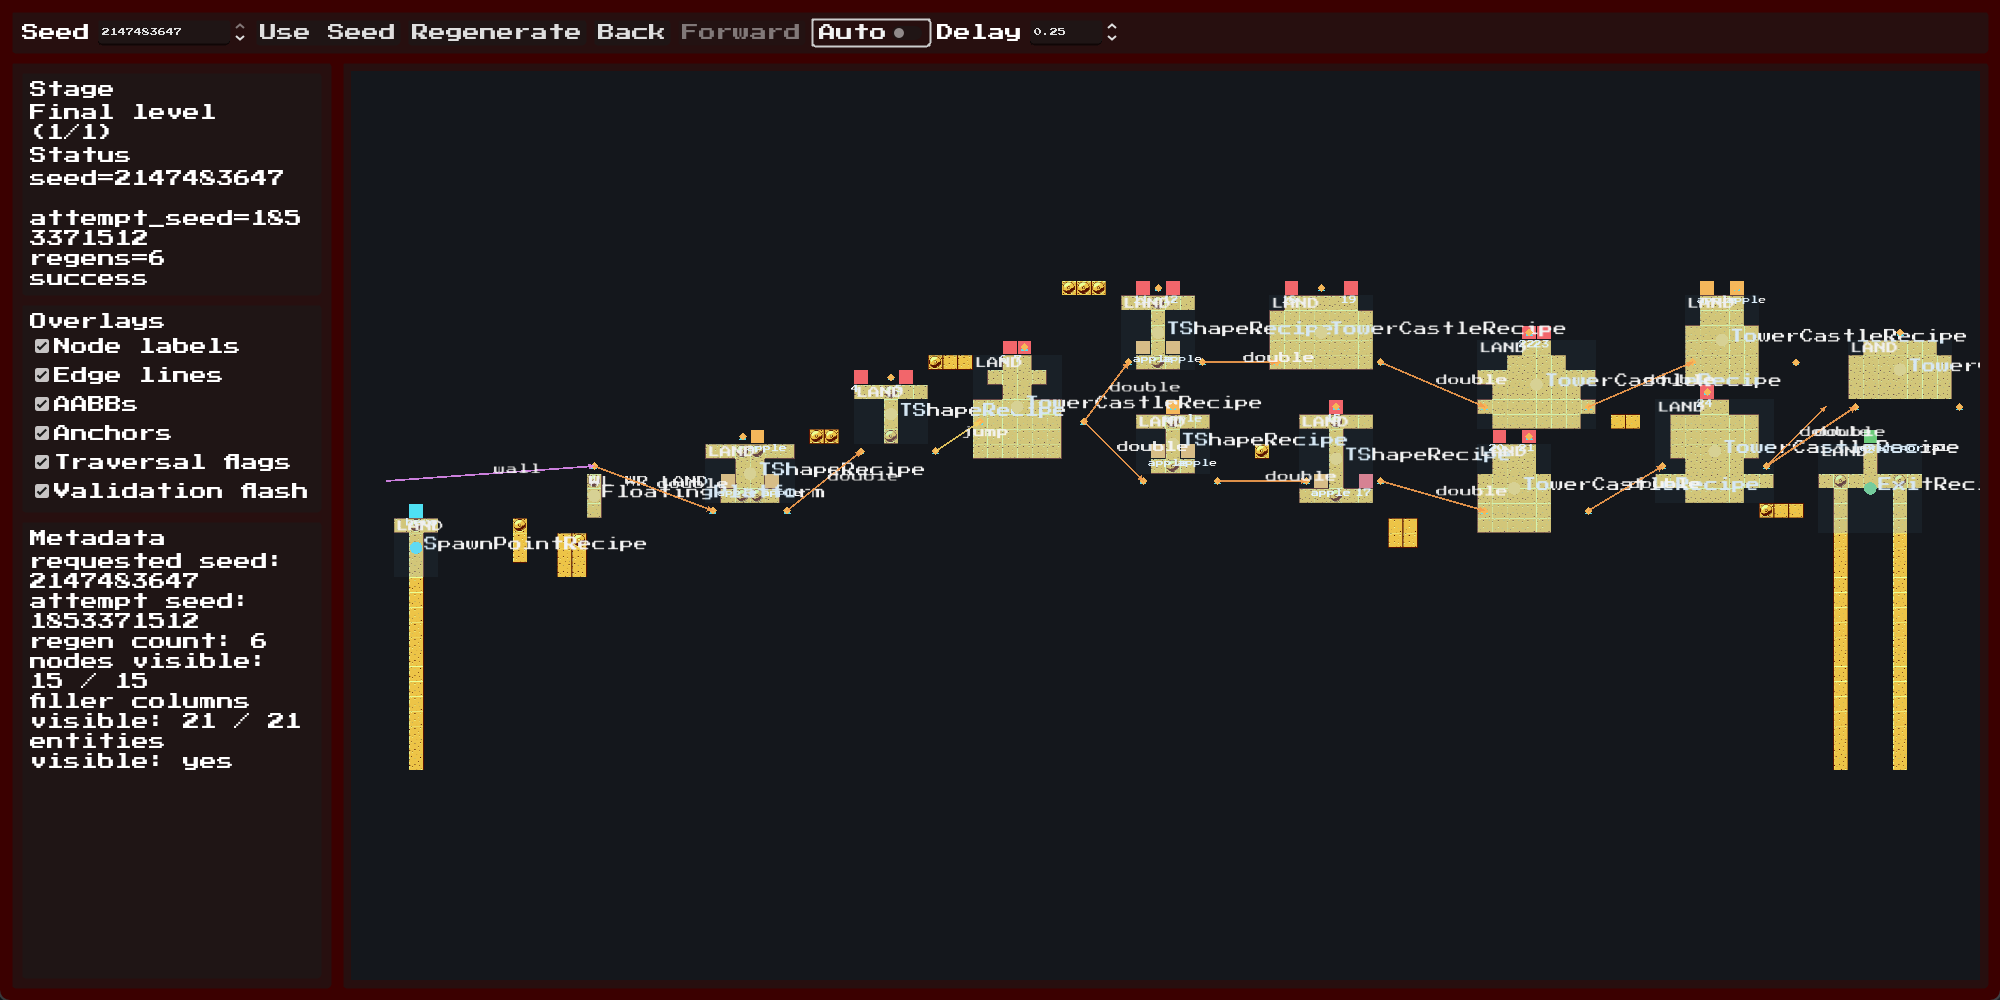Go Back to the previous generation step

(x=630, y=31)
